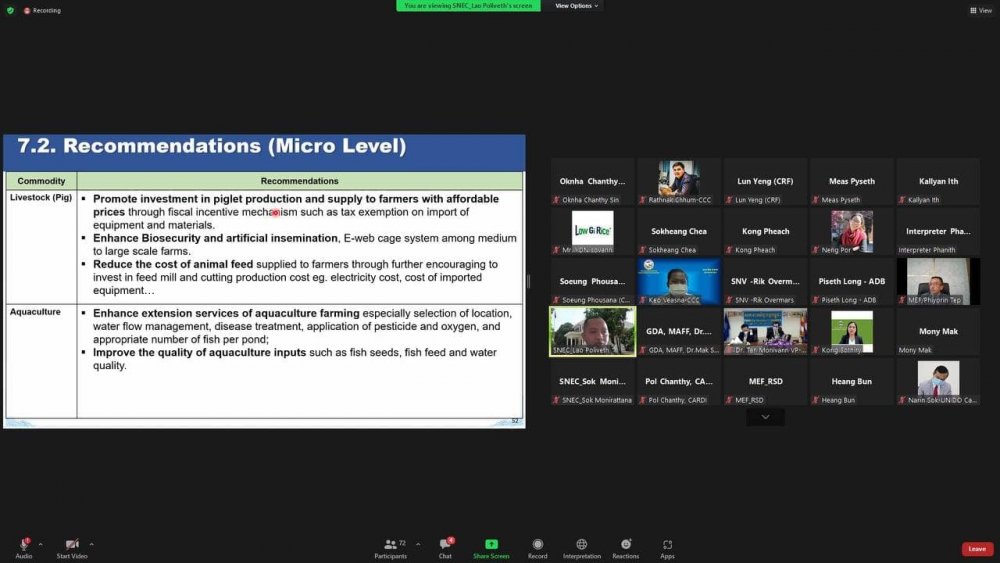This screenshot has height=563, width=1000.
Task: Select SNEC_Lao Poliveth's video tile
Action: click(592, 332)
